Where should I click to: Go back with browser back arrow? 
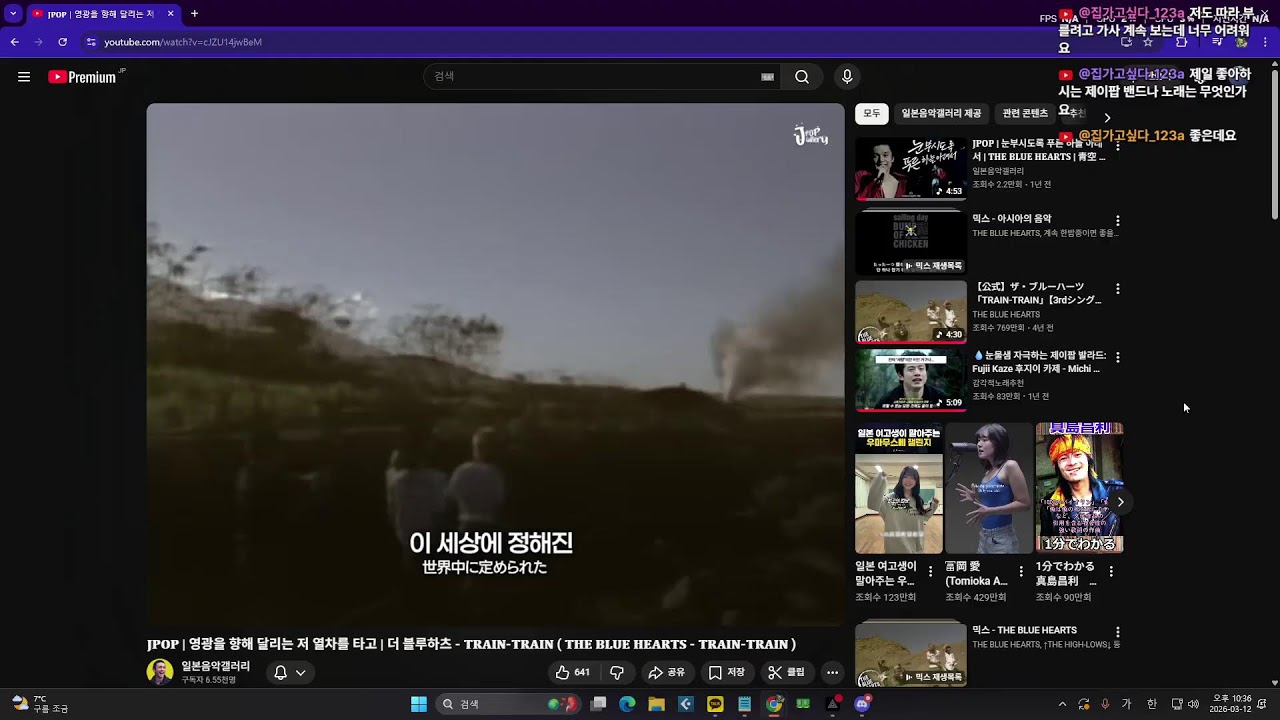point(14,42)
